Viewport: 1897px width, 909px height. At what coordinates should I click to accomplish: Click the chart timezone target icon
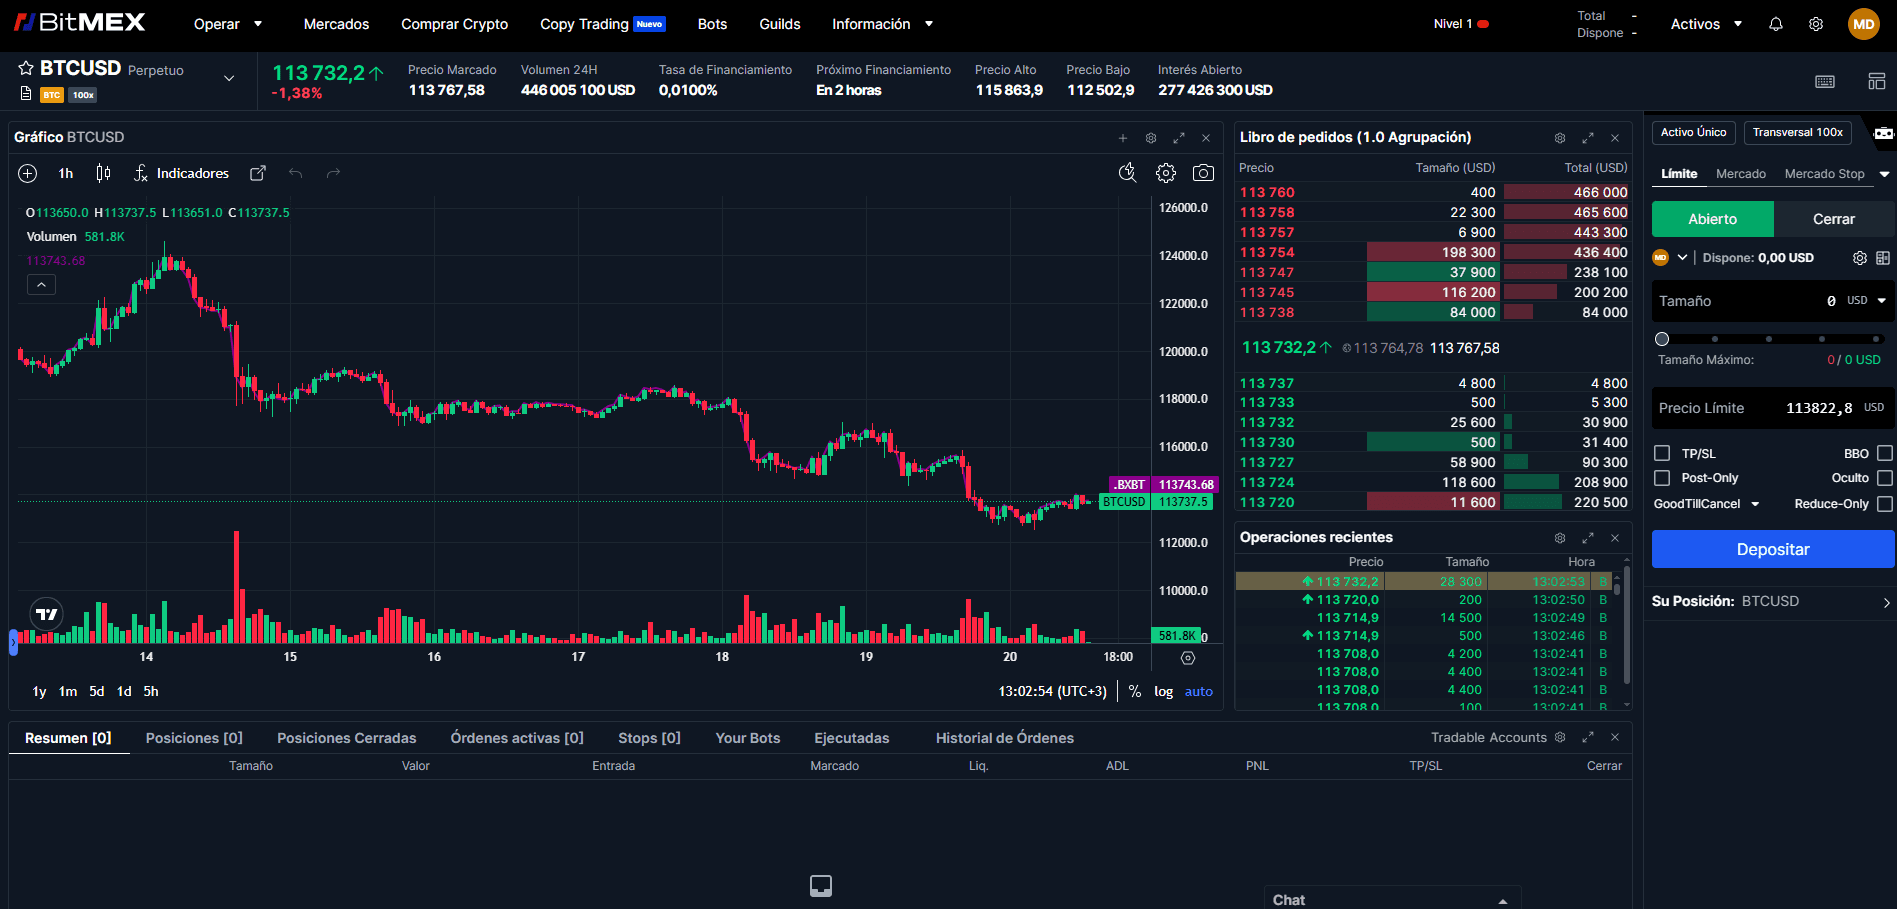point(1188,658)
